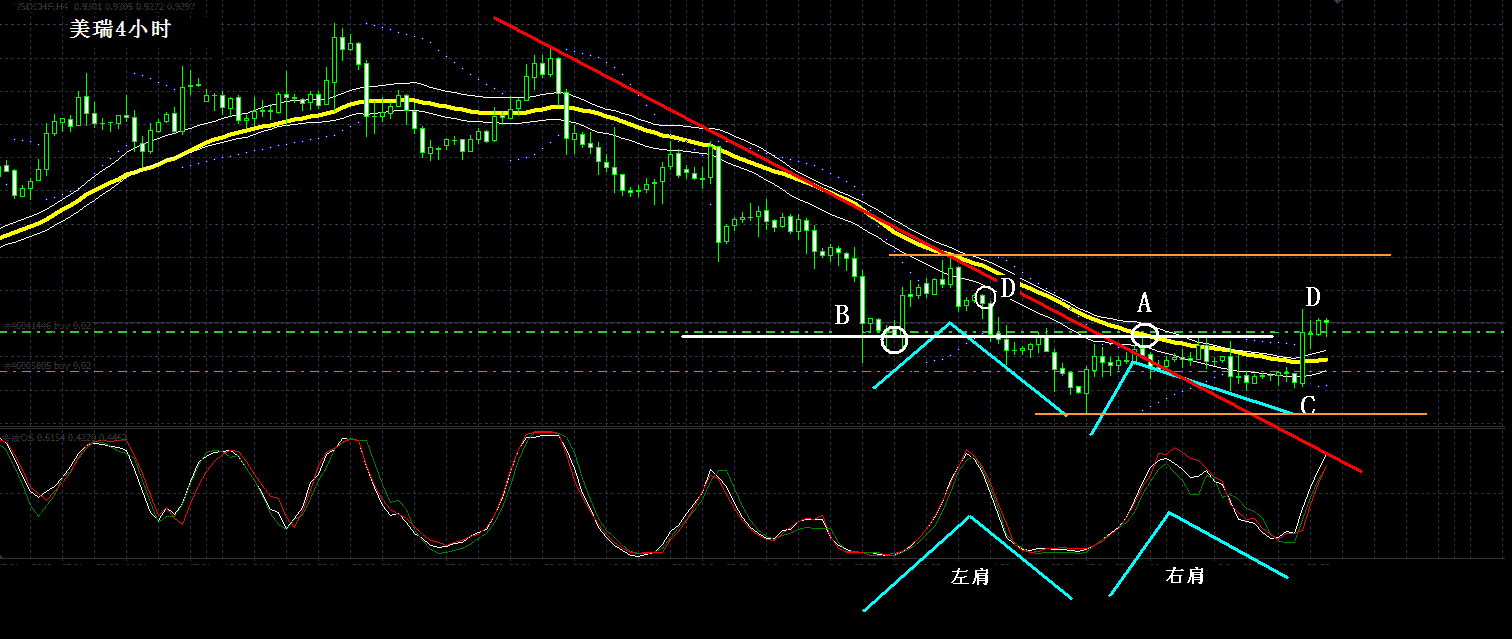This screenshot has height=639, width=1512.
Task: Click the letter 'B' chart label
Action: click(x=842, y=316)
